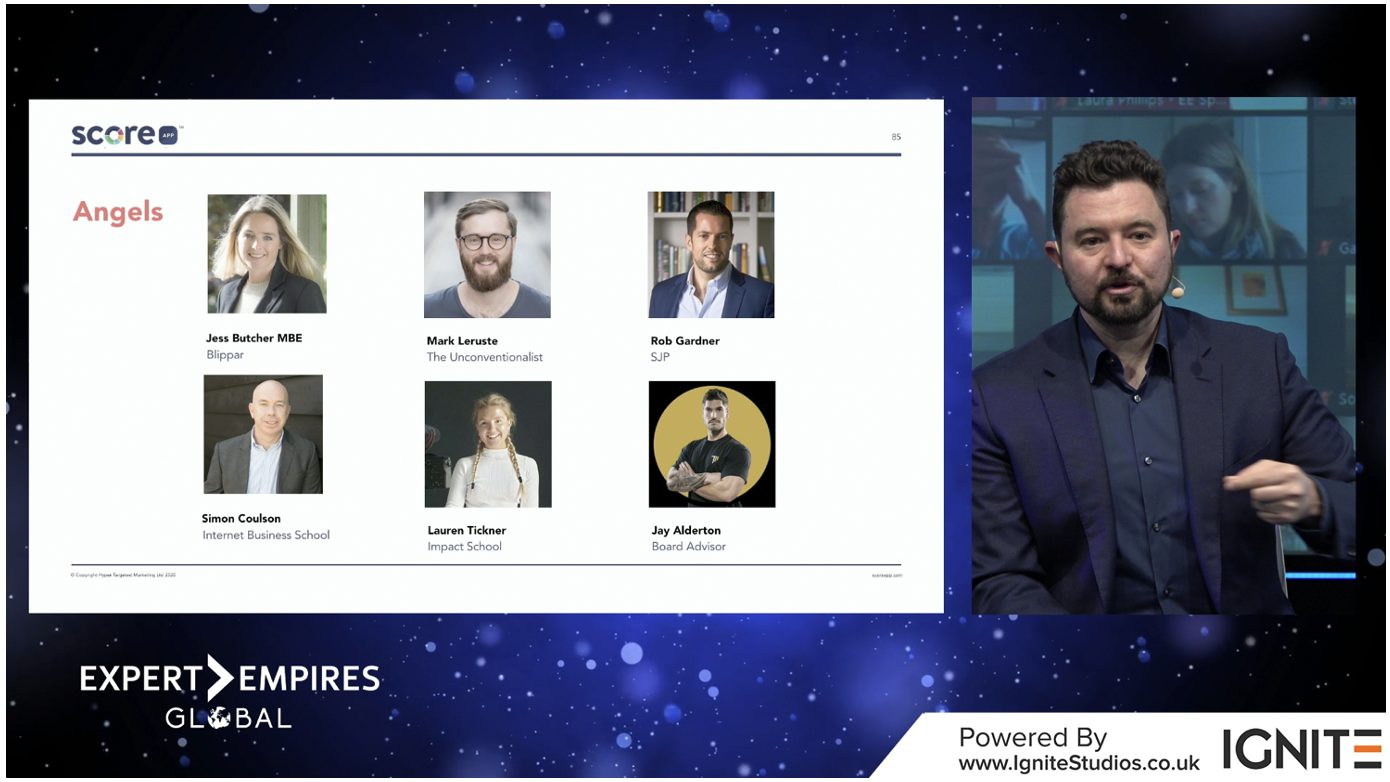
Task: Select Jess Butcher MBE's photo
Action: (x=267, y=254)
